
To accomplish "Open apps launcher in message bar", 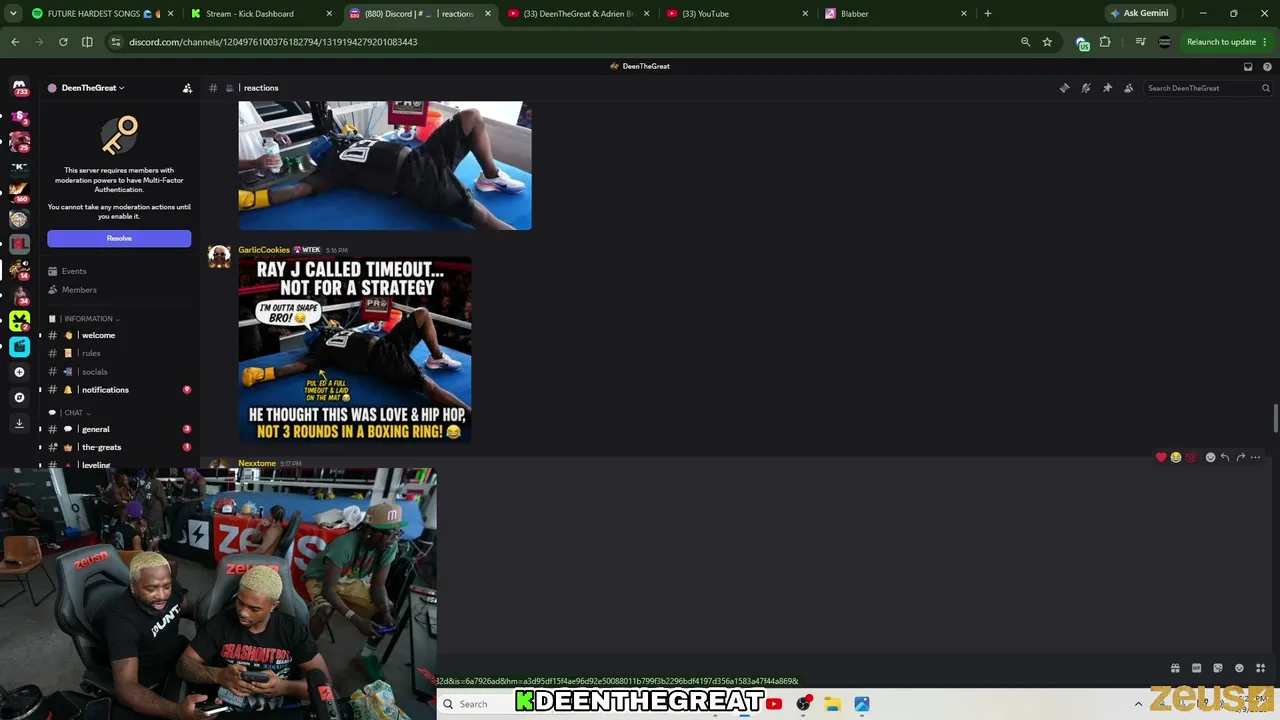I will [1261, 668].
